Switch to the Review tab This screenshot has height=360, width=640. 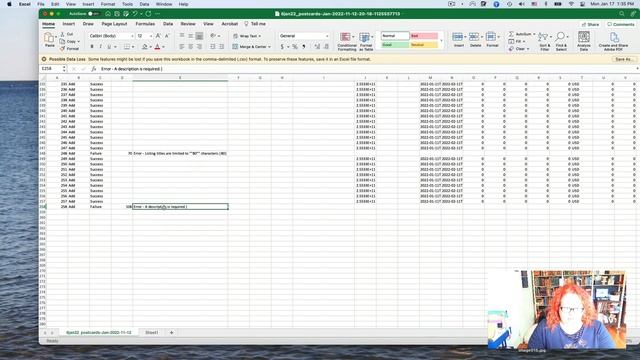coord(188,24)
